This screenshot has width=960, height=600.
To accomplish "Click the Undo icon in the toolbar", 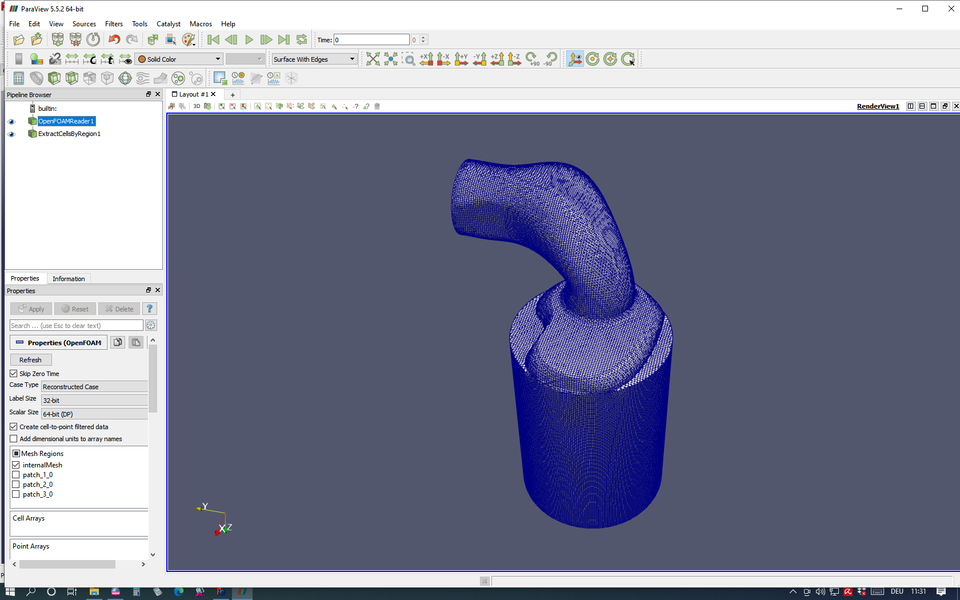I will point(115,39).
